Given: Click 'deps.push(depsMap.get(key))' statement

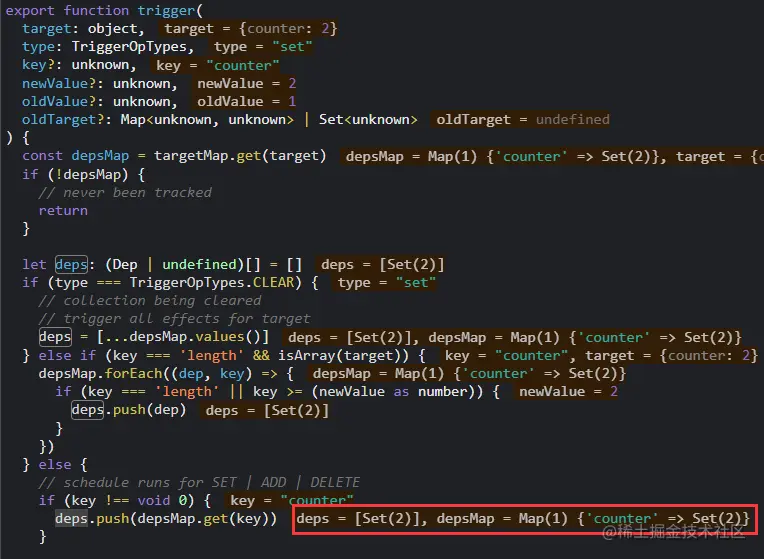Looking at the screenshot, I should [166, 519].
